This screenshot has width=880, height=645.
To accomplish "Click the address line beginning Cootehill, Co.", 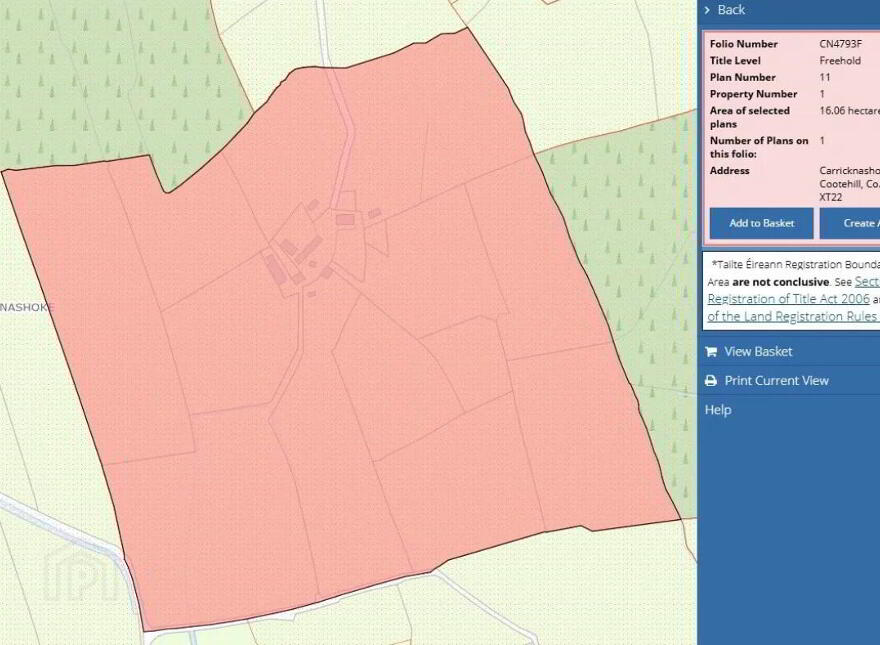I will click(849, 184).
